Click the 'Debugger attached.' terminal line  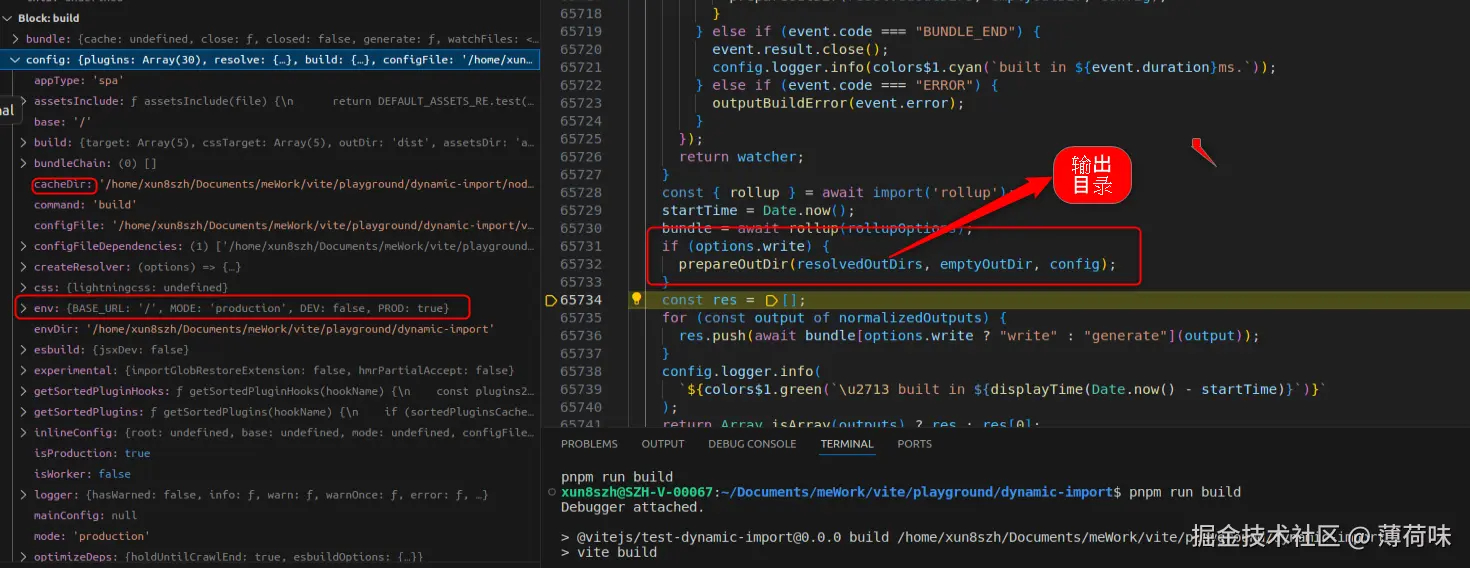[632, 507]
